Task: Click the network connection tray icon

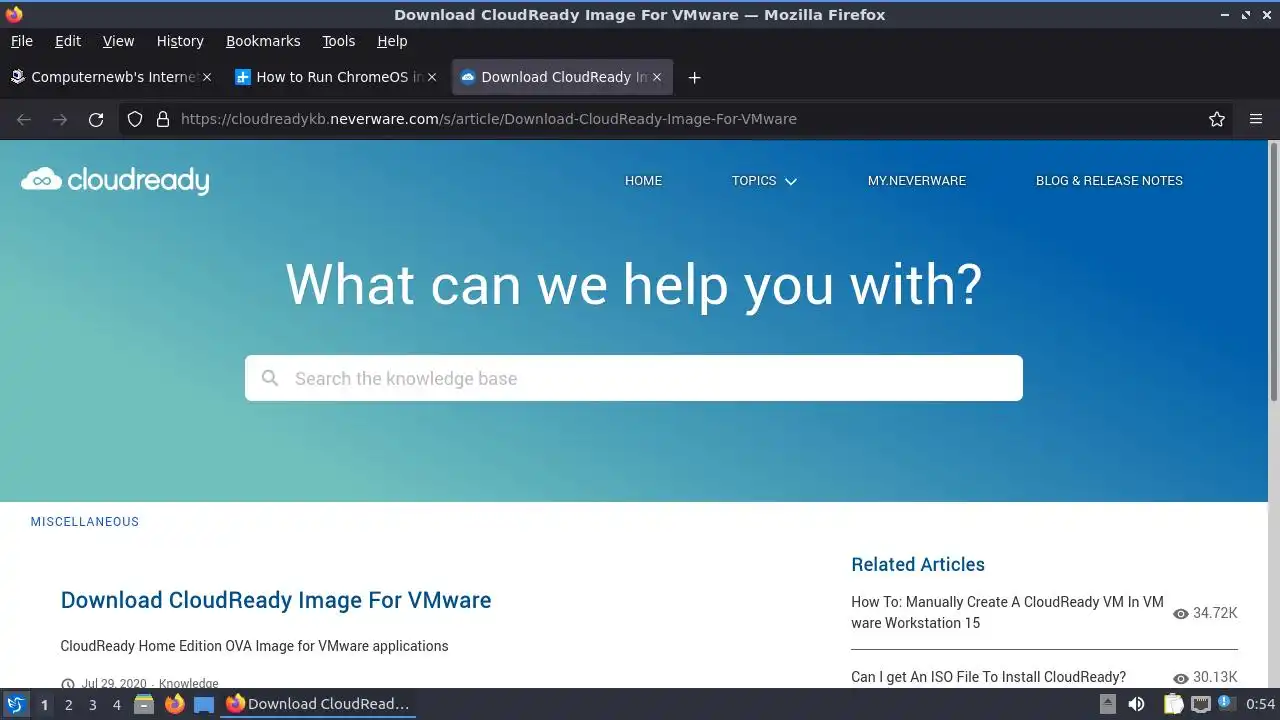Action: tap(1200, 704)
